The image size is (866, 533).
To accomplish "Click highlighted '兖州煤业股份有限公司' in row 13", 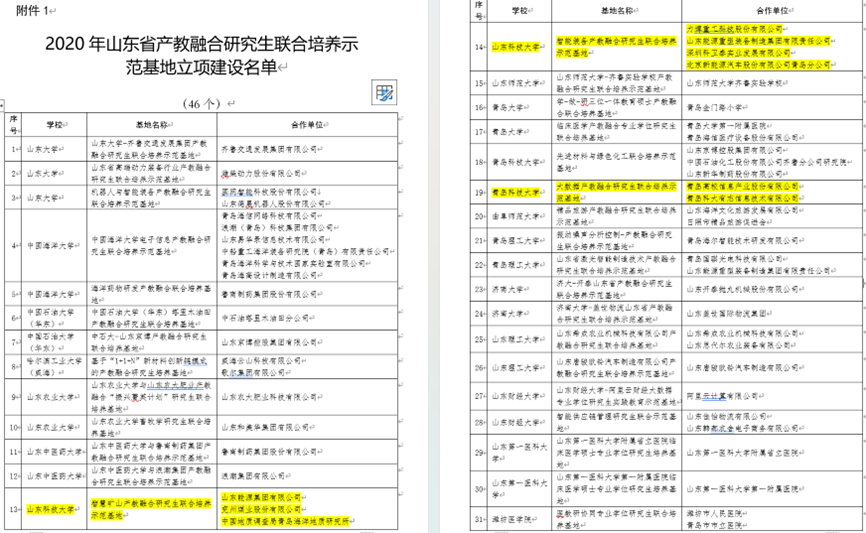I will [x=261, y=509].
